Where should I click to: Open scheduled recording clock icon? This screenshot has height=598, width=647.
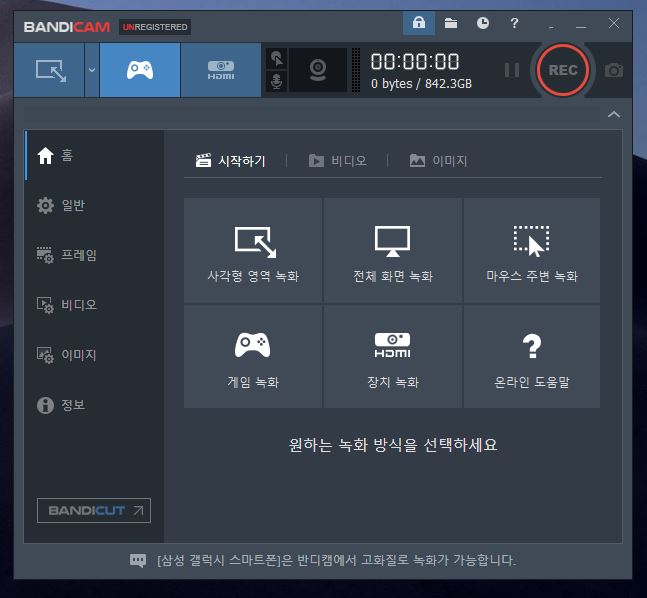(x=482, y=23)
